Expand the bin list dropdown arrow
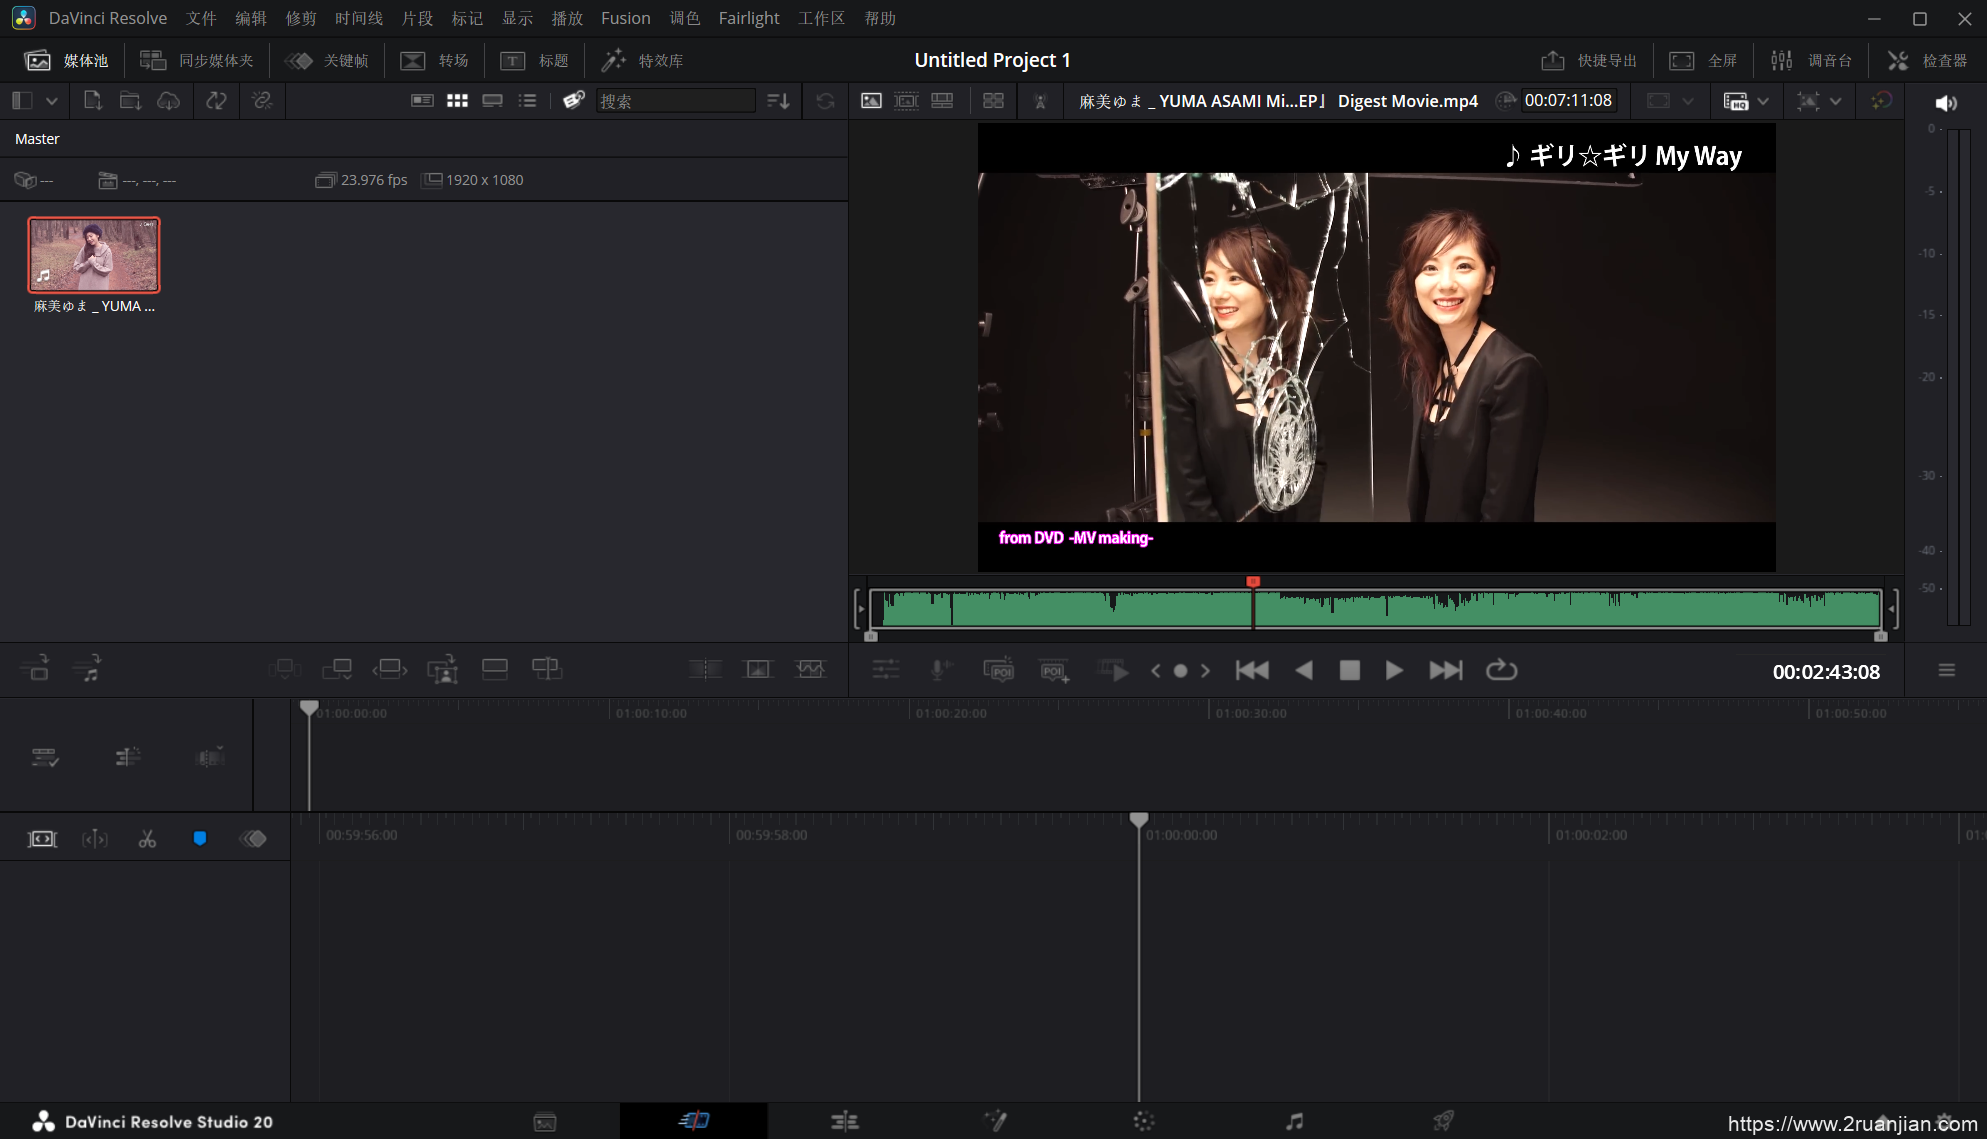 (51, 101)
